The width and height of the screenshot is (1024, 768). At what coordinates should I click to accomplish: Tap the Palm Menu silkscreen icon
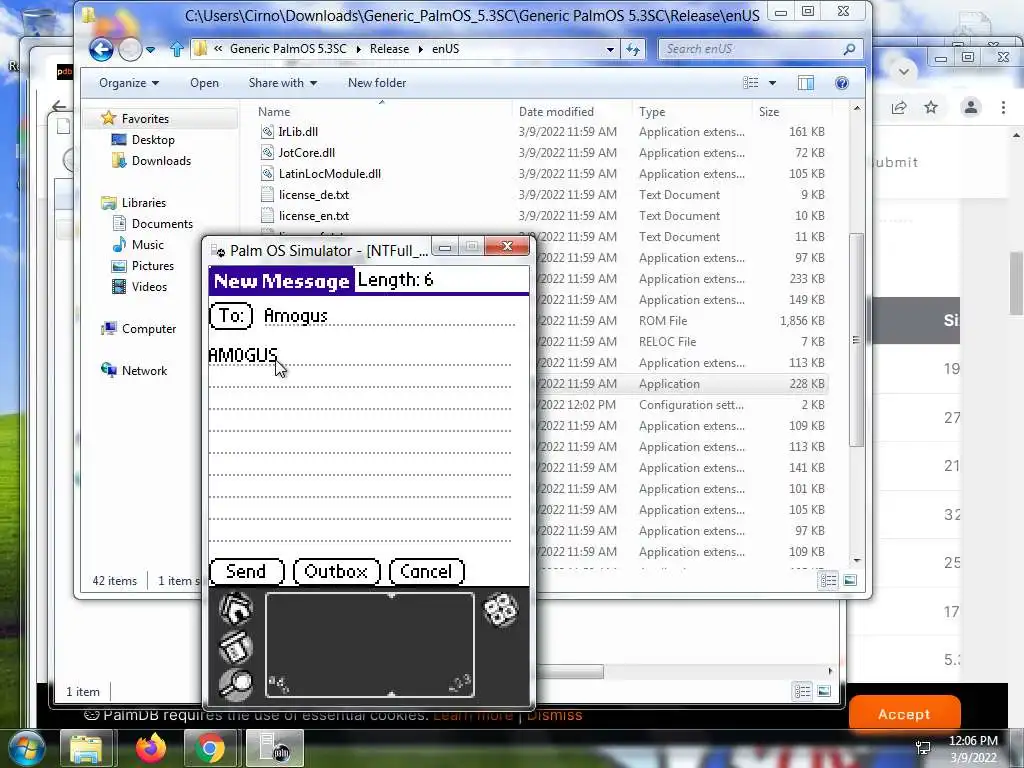click(236, 647)
